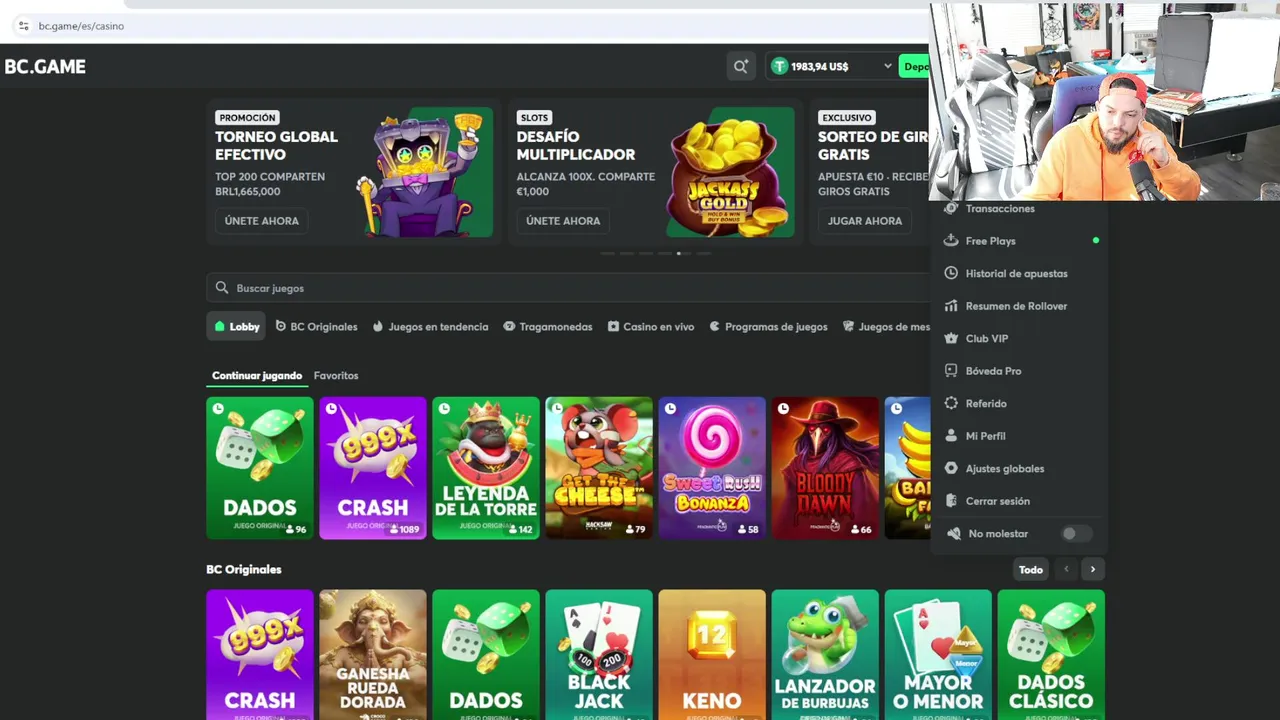Click ÚNETE AHORA on Desafío Multiplicador
This screenshot has height=720, width=1280.
tap(563, 221)
